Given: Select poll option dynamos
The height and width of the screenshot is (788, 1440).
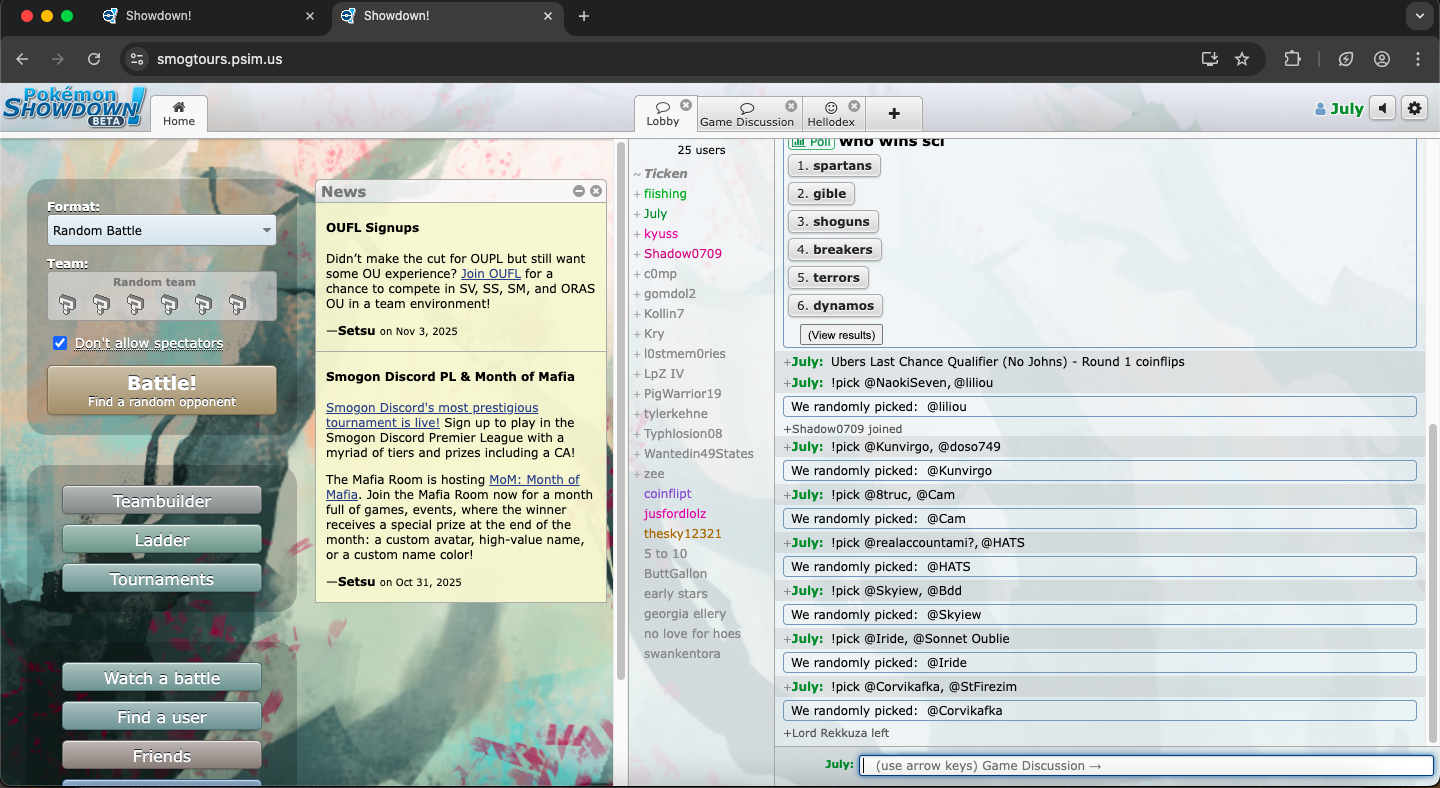Looking at the screenshot, I should [834, 306].
